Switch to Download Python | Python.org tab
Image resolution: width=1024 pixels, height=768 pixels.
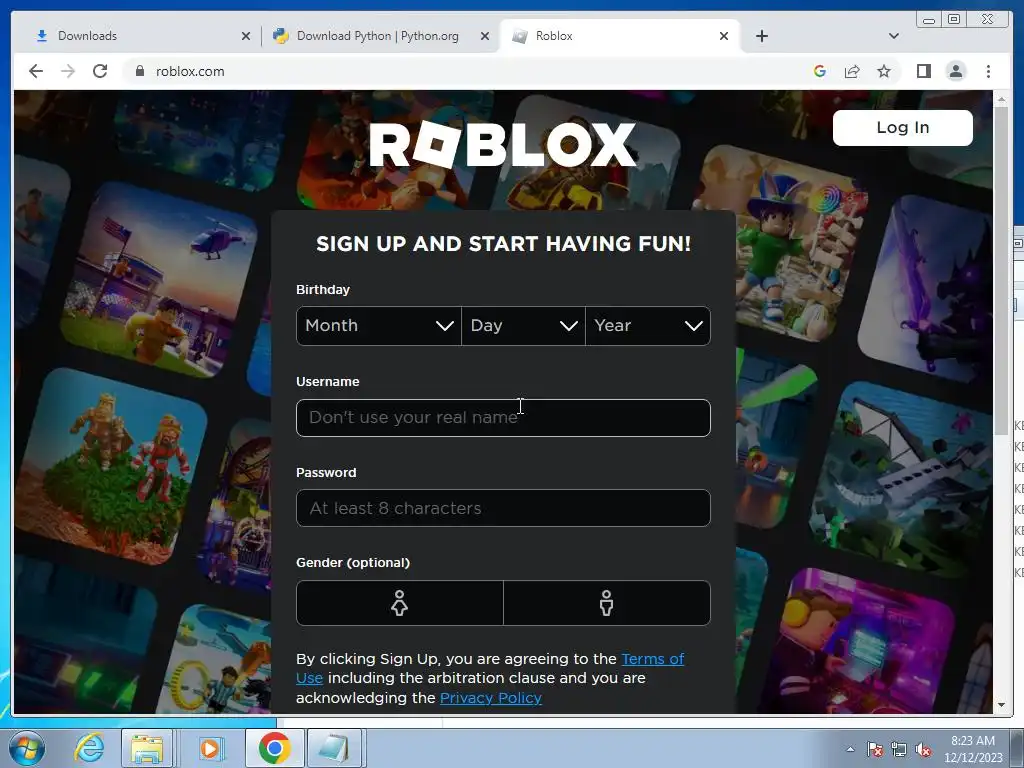click(x=381, y=36)
